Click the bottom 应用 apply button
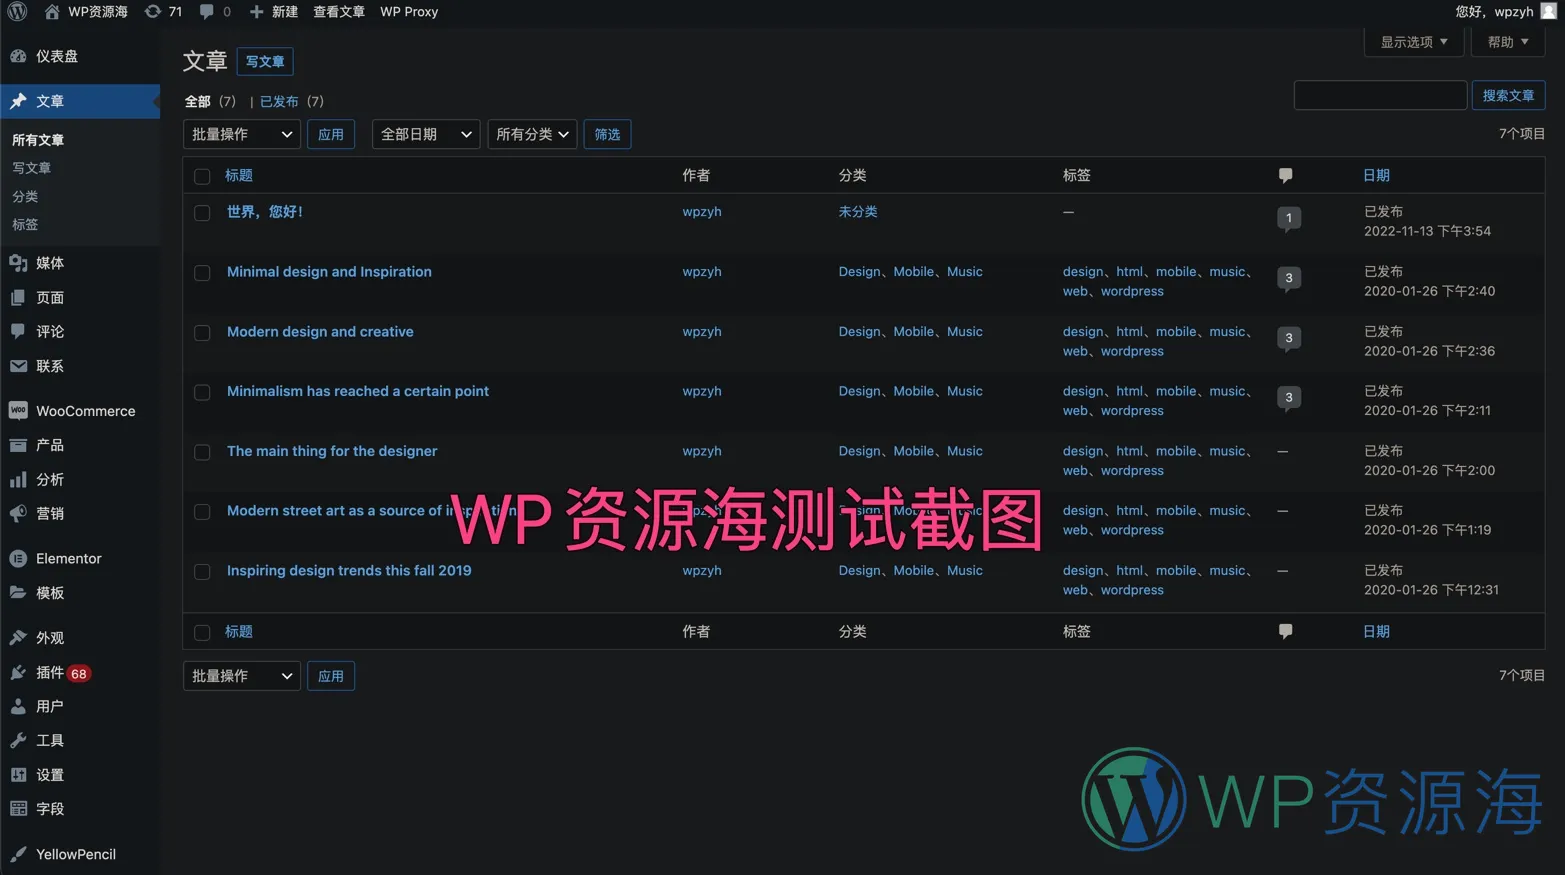Screen dimensions: 1565x875 click(331, 676)
